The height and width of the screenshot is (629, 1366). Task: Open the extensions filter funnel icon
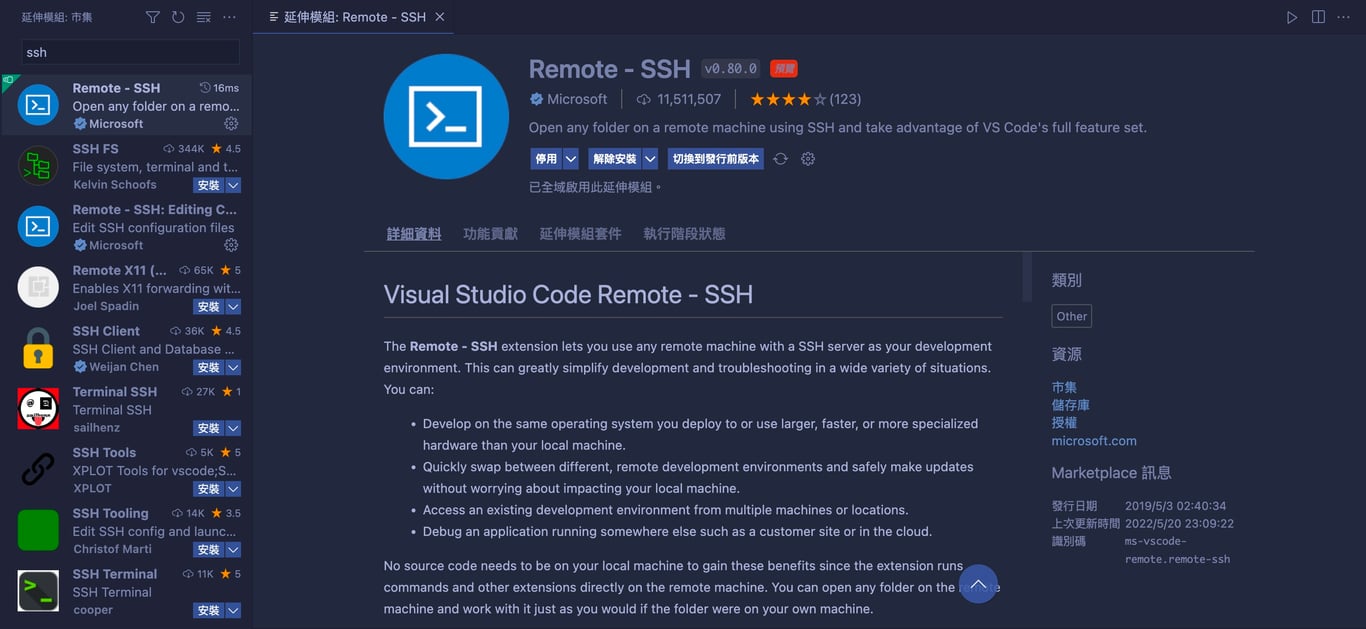[152, 16]
